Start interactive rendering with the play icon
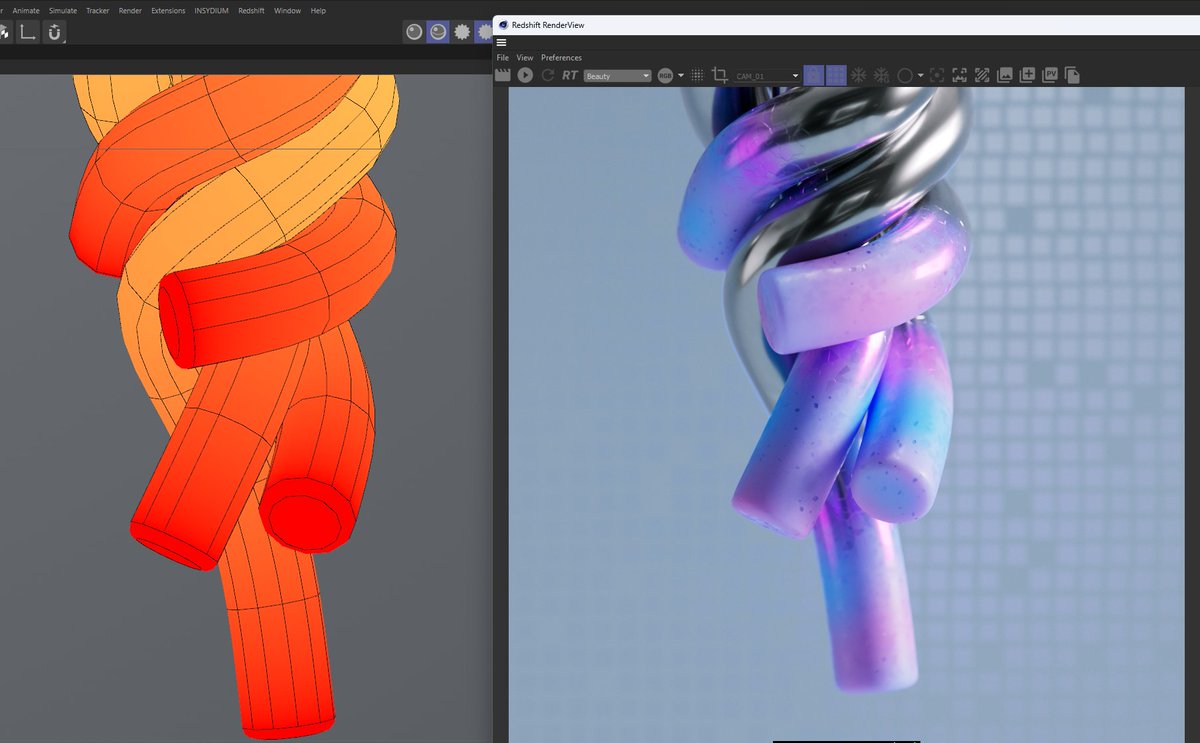 [x=525, y=75]
